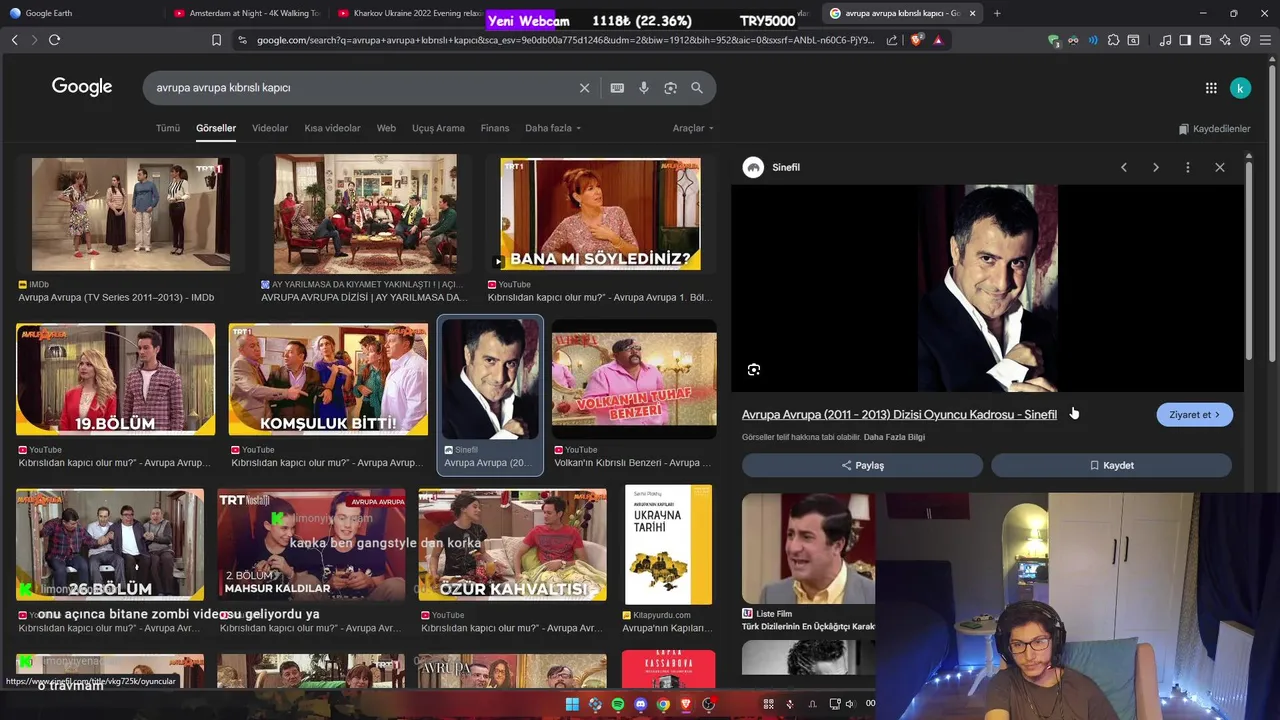The image size is (1280, 720).
Task: Open 'Daha Fazla Bilgi' copyright link
Action: [894, 437]
